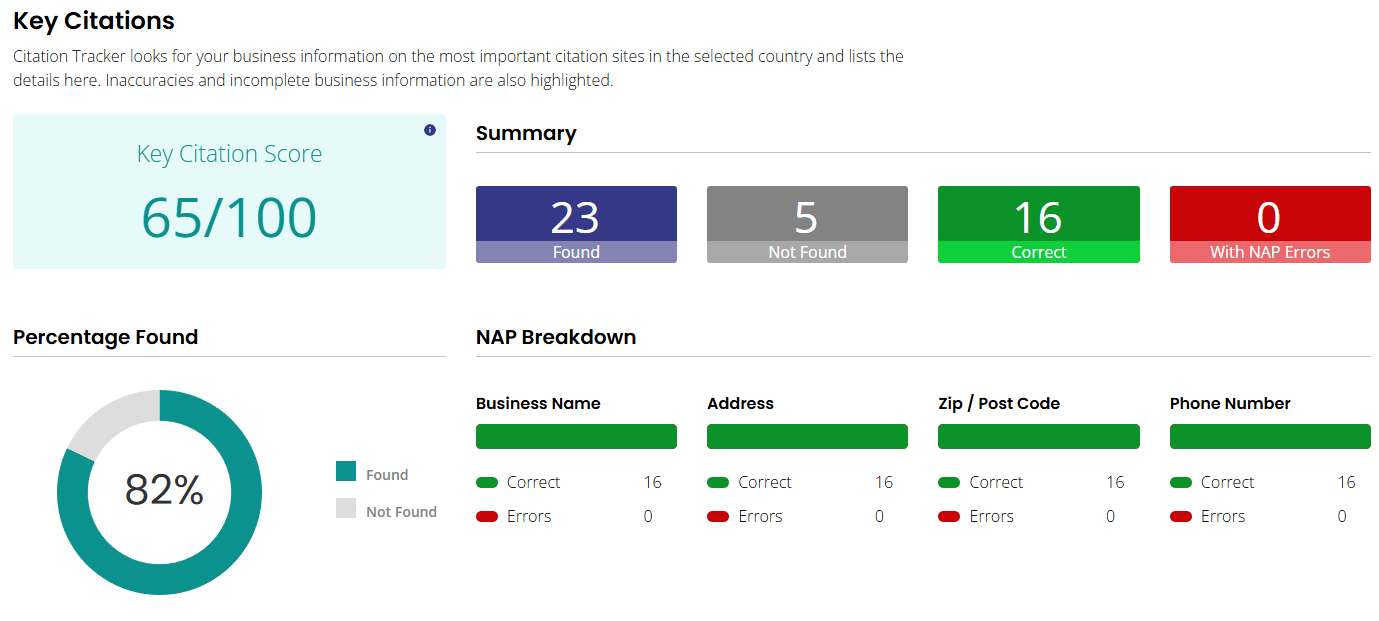Click Errors under Phone Number
The height and width of the screenshot is (621, 1379).
point(1223,516)
